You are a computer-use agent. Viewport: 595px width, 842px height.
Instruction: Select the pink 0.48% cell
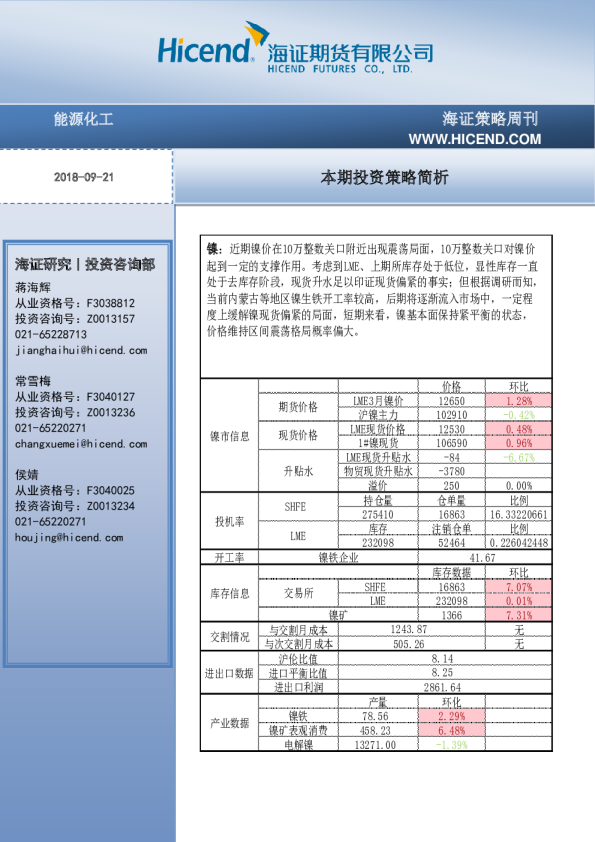[519, 429]
